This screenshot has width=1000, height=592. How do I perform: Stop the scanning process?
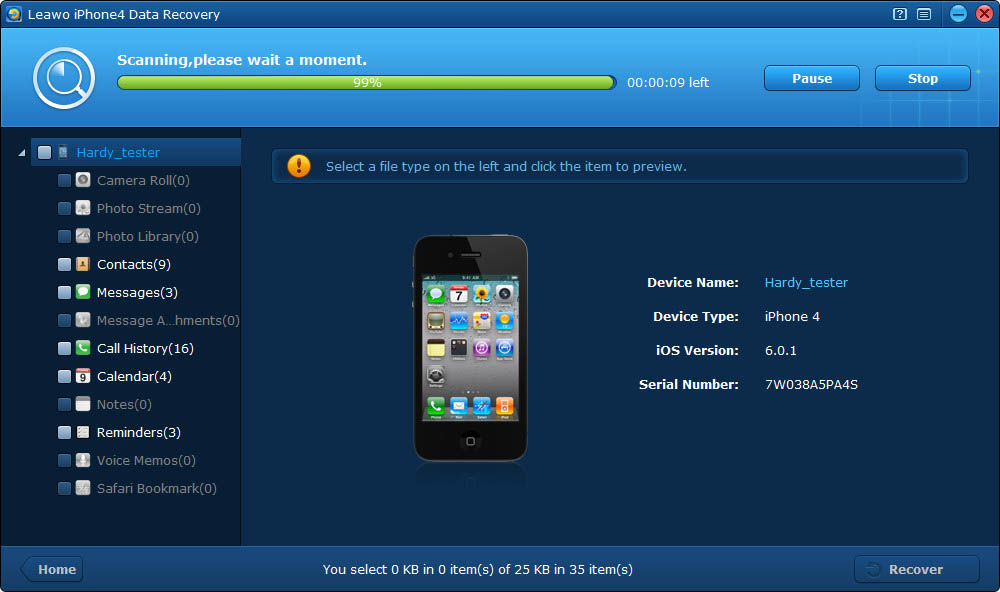(922, 78)
